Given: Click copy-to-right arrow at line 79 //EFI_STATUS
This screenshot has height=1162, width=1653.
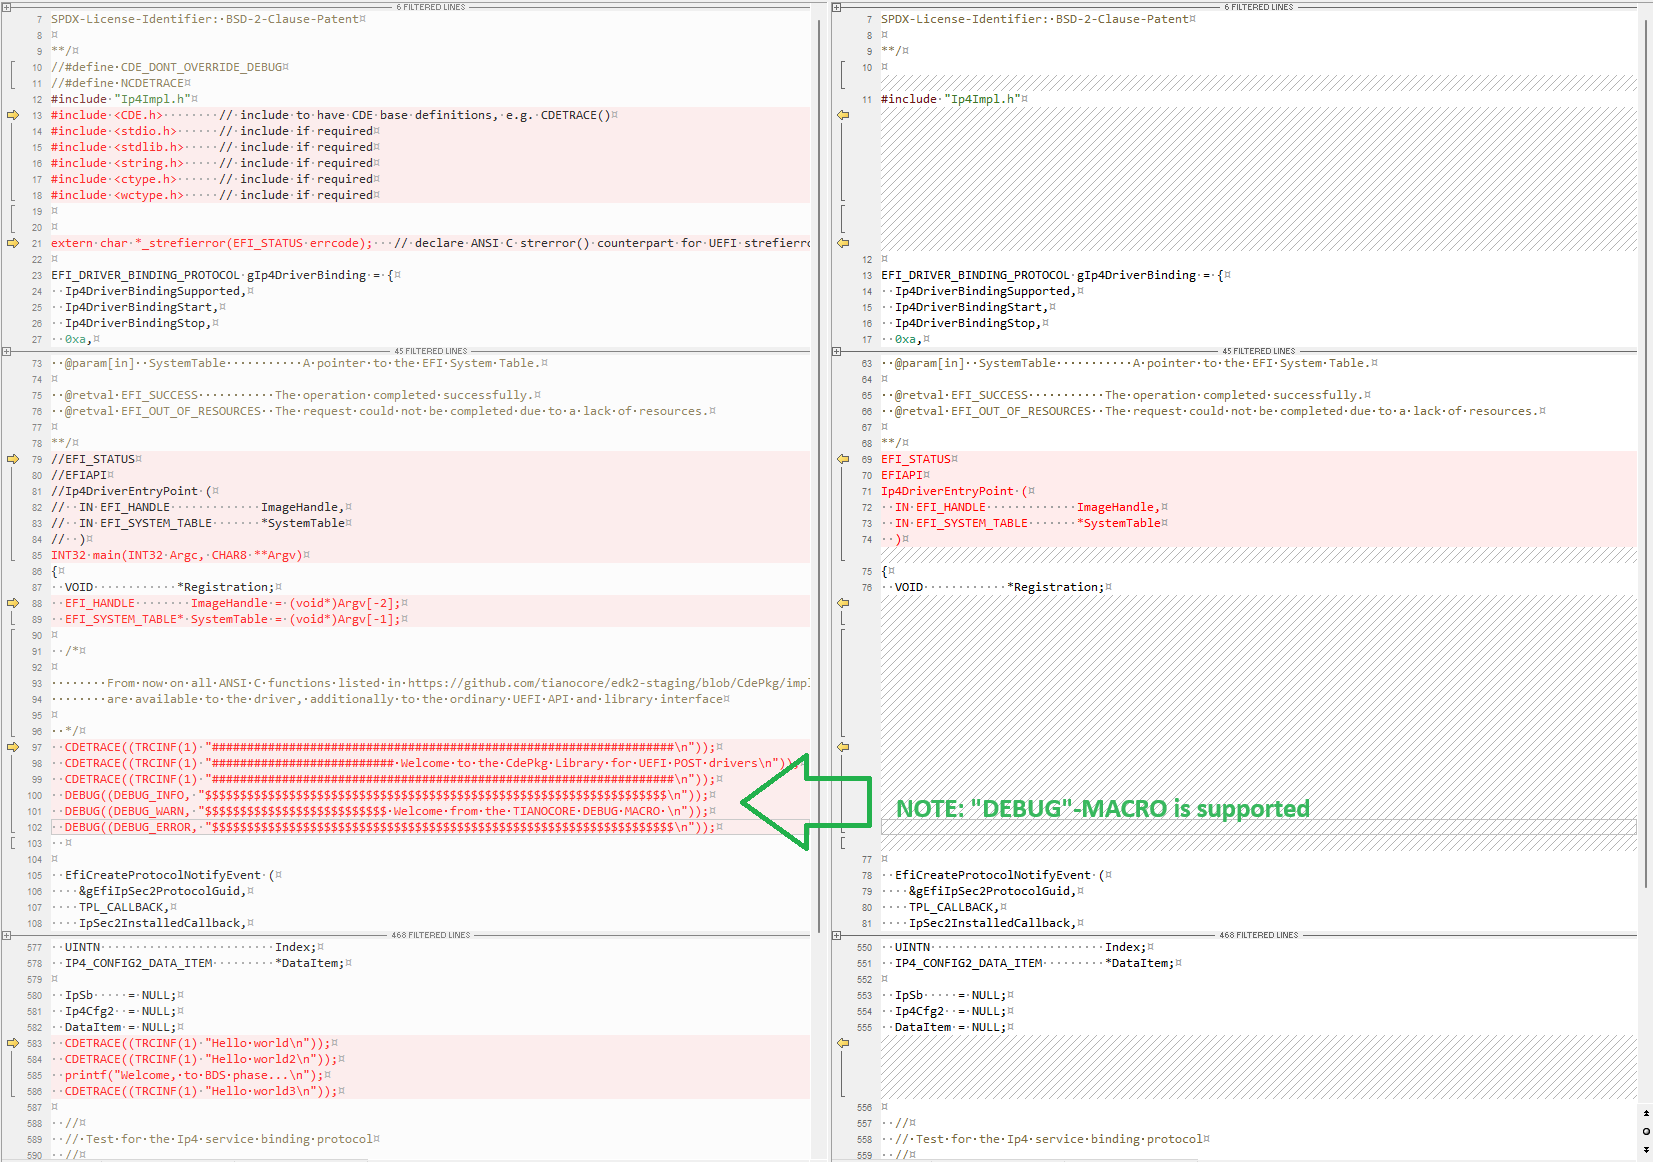Looking at the screenshot, I should (13, 459).
